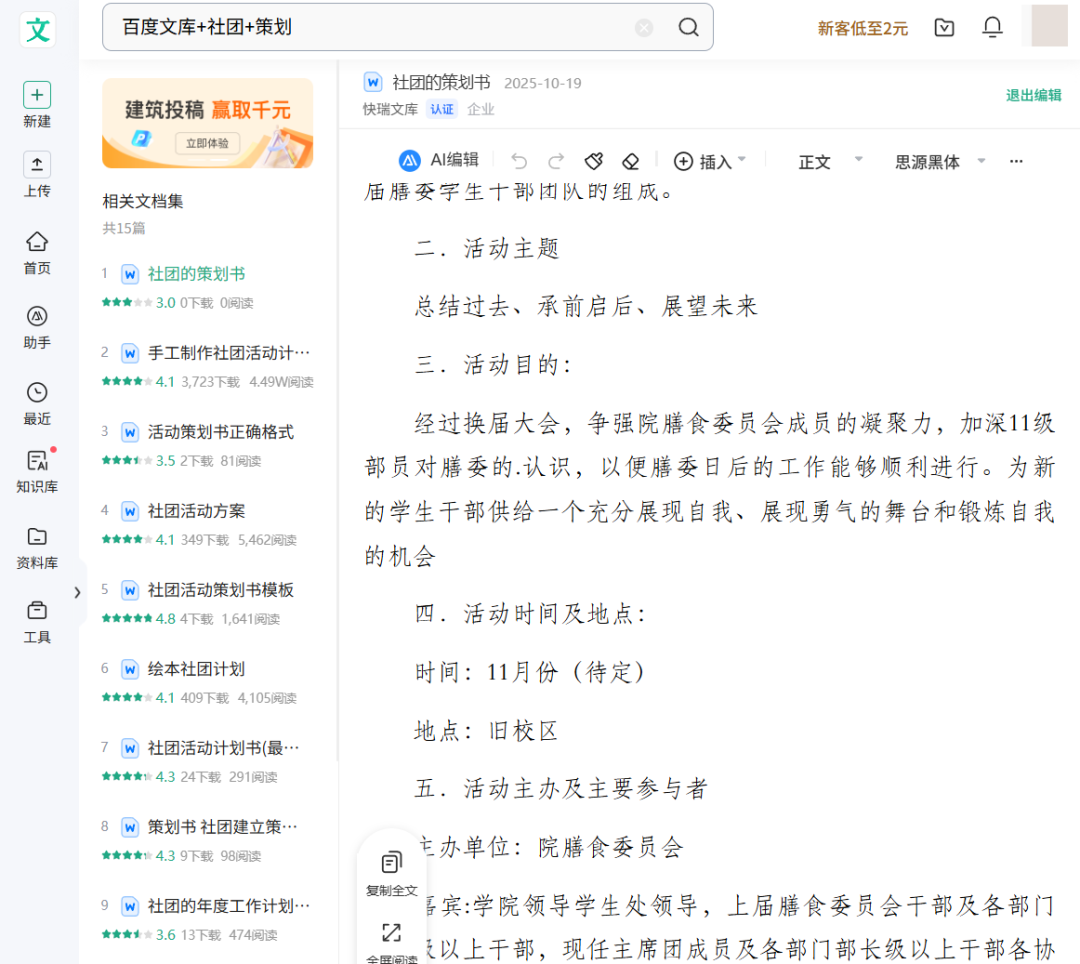Select the format painter brush icon
Screen dimensions: 1080x964
point(594,161)
